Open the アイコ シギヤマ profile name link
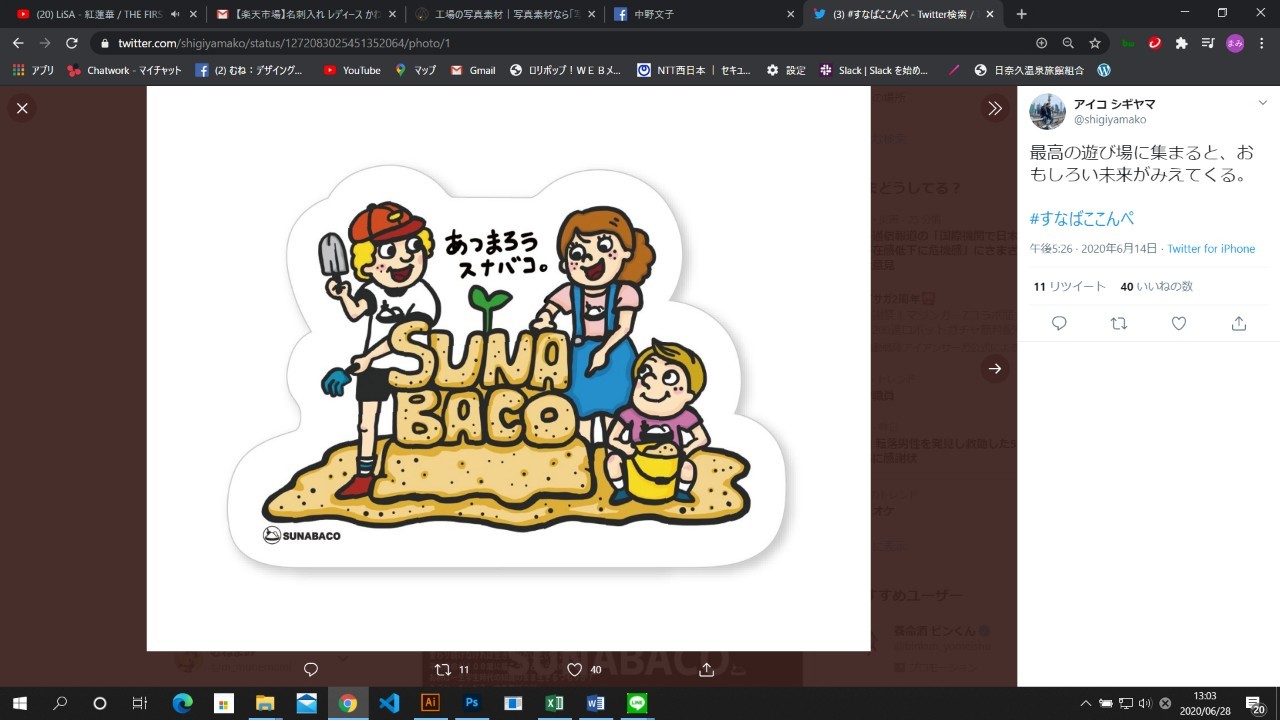1280x720 pixels. (x=1114, y=104)
